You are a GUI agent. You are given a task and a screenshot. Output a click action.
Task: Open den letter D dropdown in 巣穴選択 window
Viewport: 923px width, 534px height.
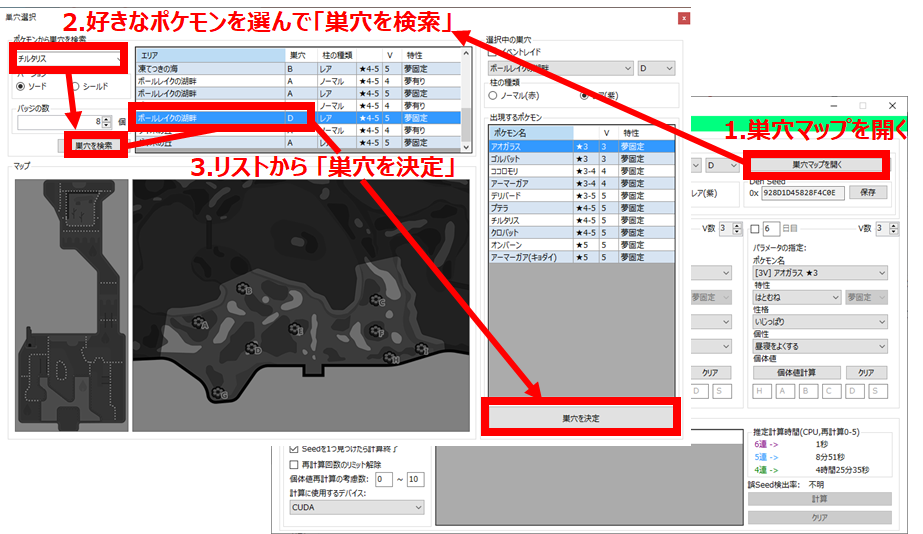[656, 68]
